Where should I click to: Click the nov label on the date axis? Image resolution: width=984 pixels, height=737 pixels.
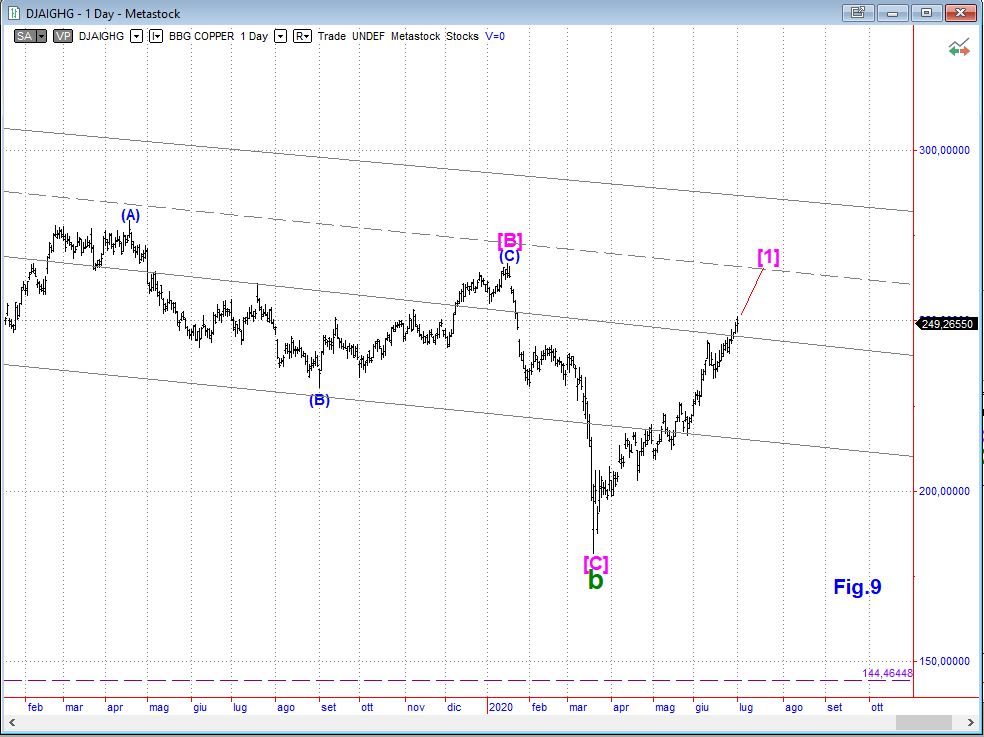(416, 707)
